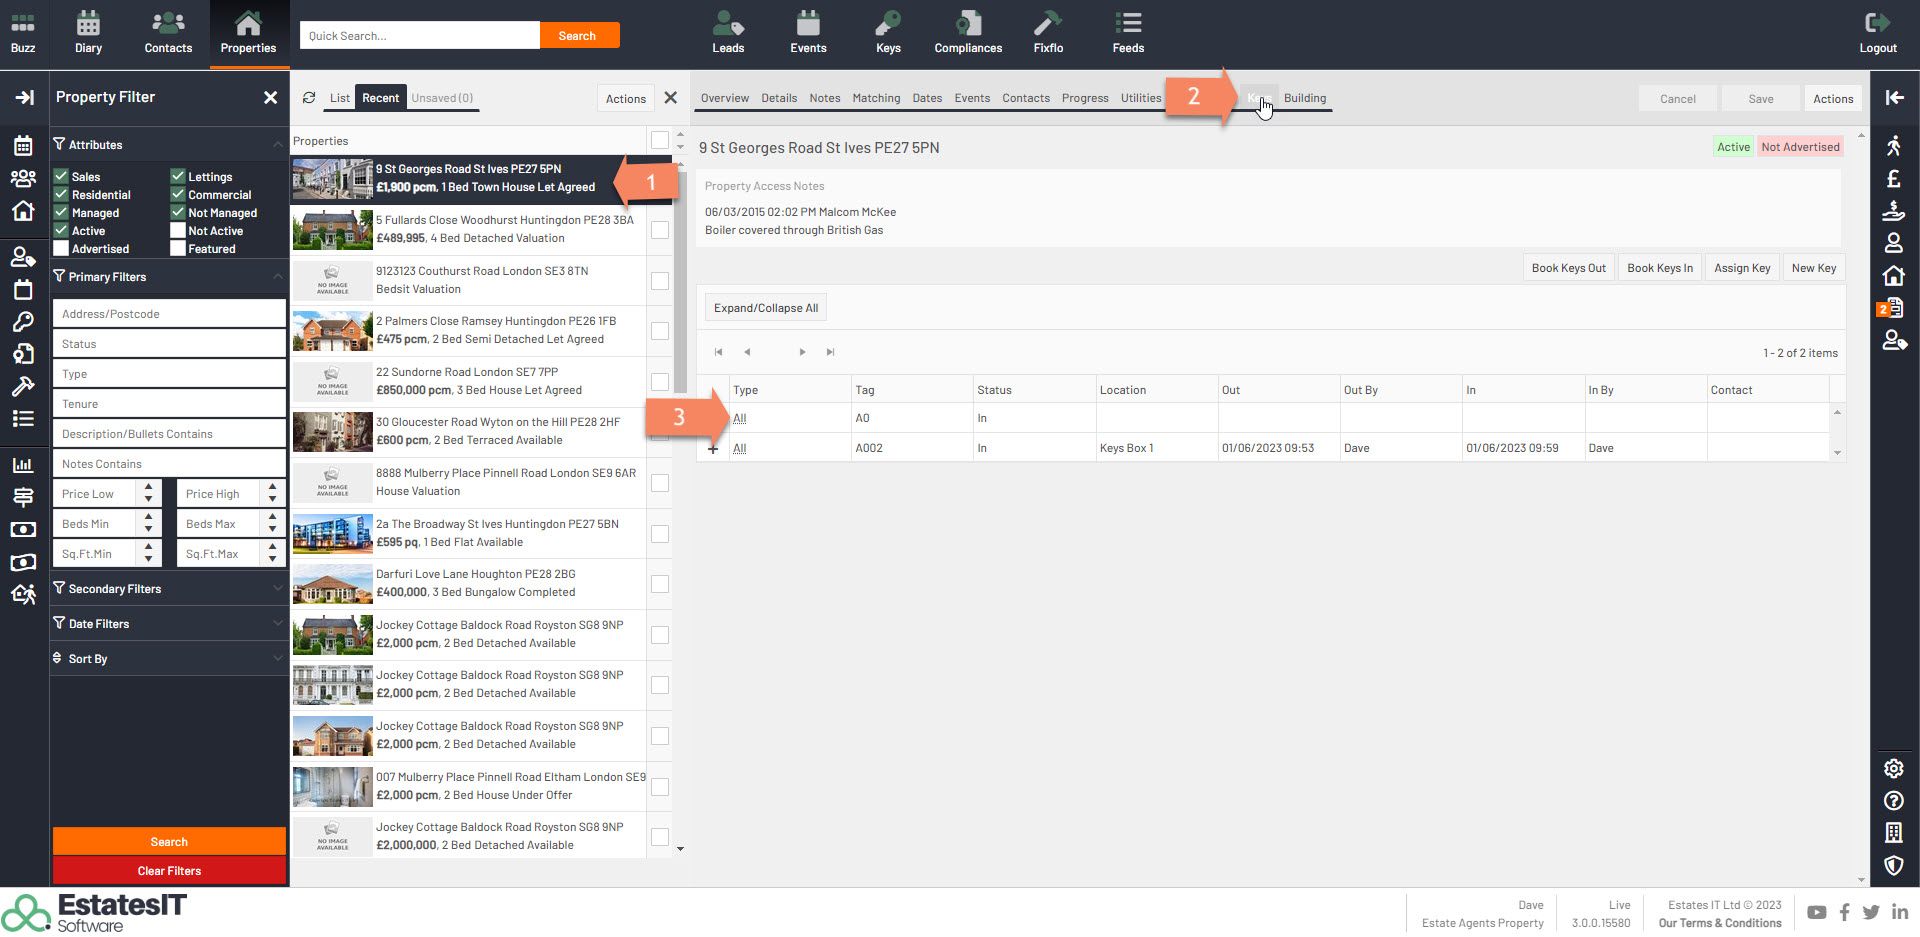Expand the Secondary Filters section
Image resolution: width=1920 pixels, height=937 pixels.
[168, 589]
